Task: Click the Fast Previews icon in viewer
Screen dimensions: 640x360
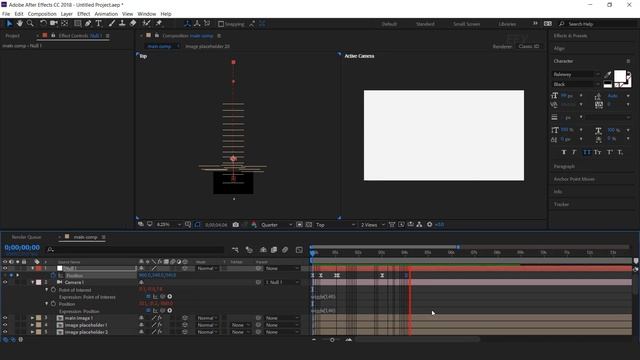Action: coord(401,224)
